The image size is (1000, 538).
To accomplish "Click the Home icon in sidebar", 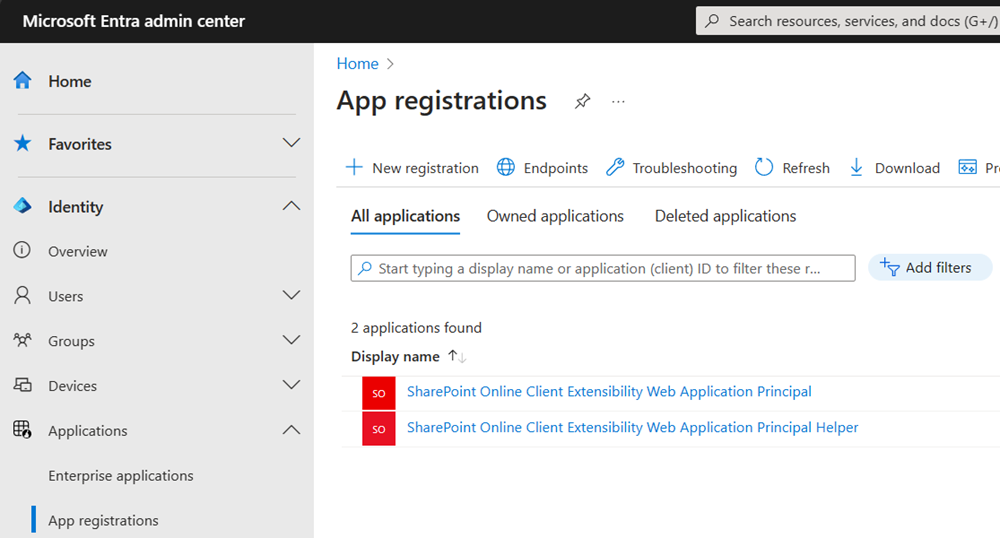I will coord(23,81).
